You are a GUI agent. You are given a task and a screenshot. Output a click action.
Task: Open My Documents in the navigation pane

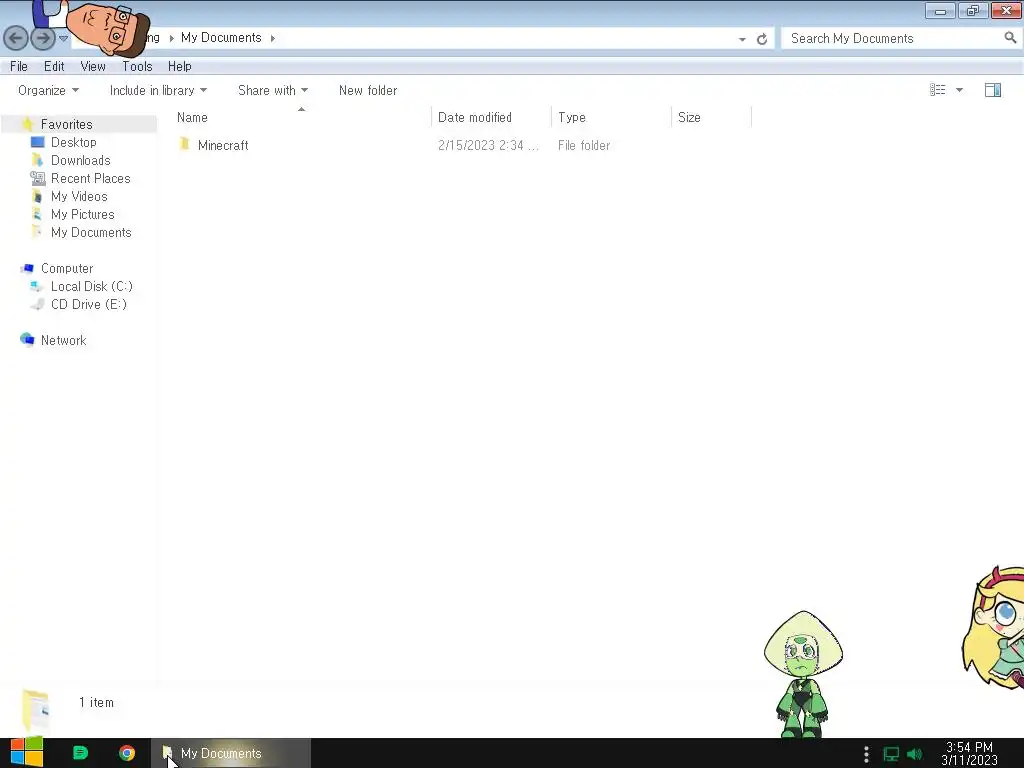[x=91, y=232]
